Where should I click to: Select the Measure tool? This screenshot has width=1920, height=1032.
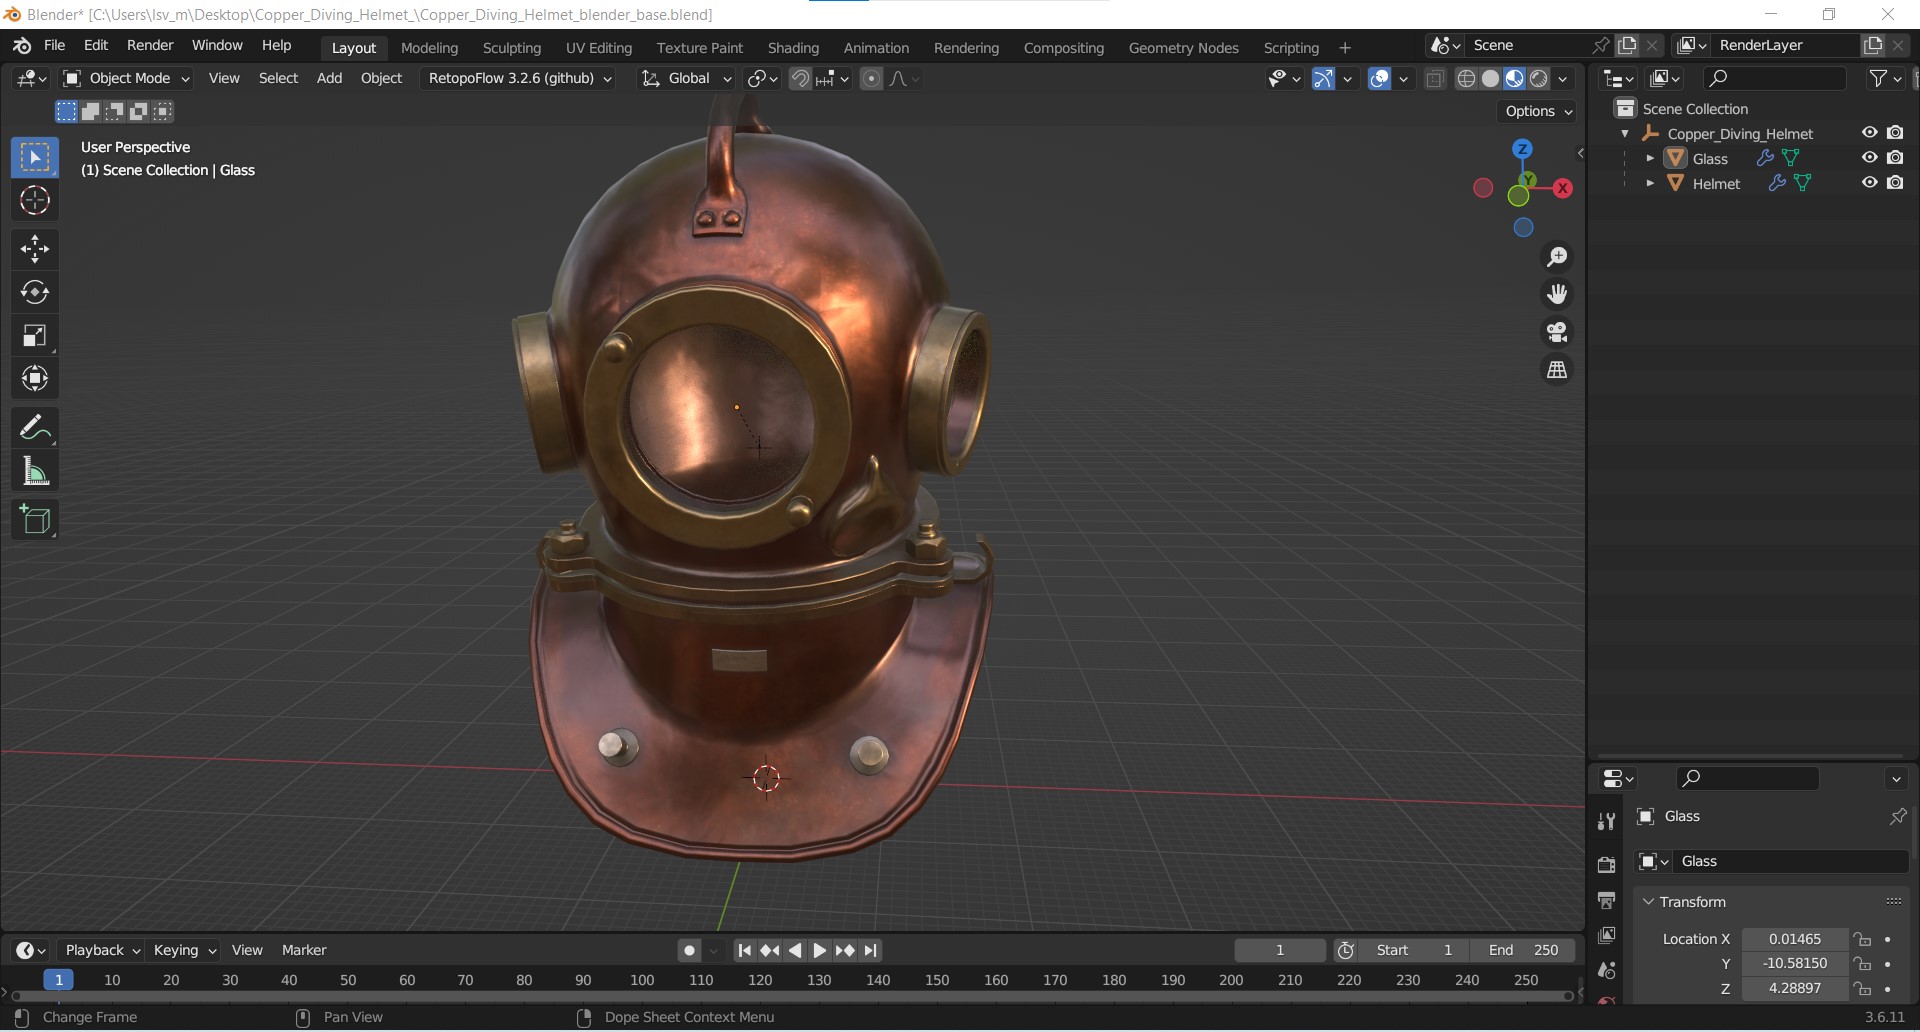coord(35,471)
